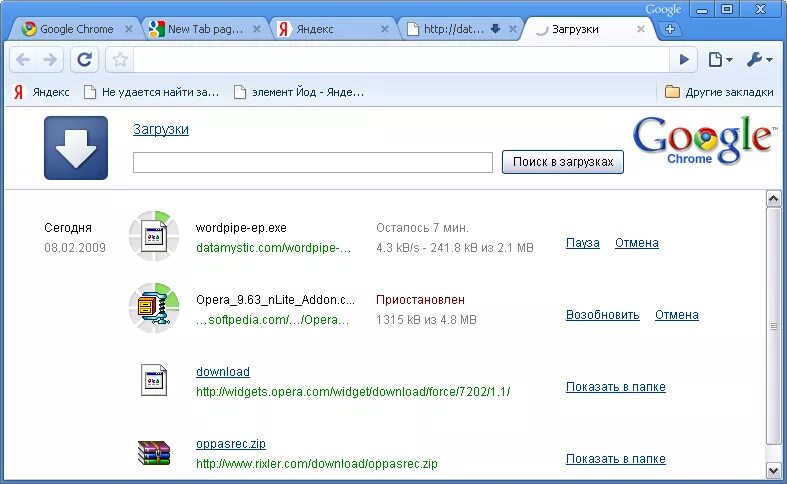This screenshot has width=787, height=484.
Task: Open the widgets.opera.com download URL
Action: click(x=353, y=392)
